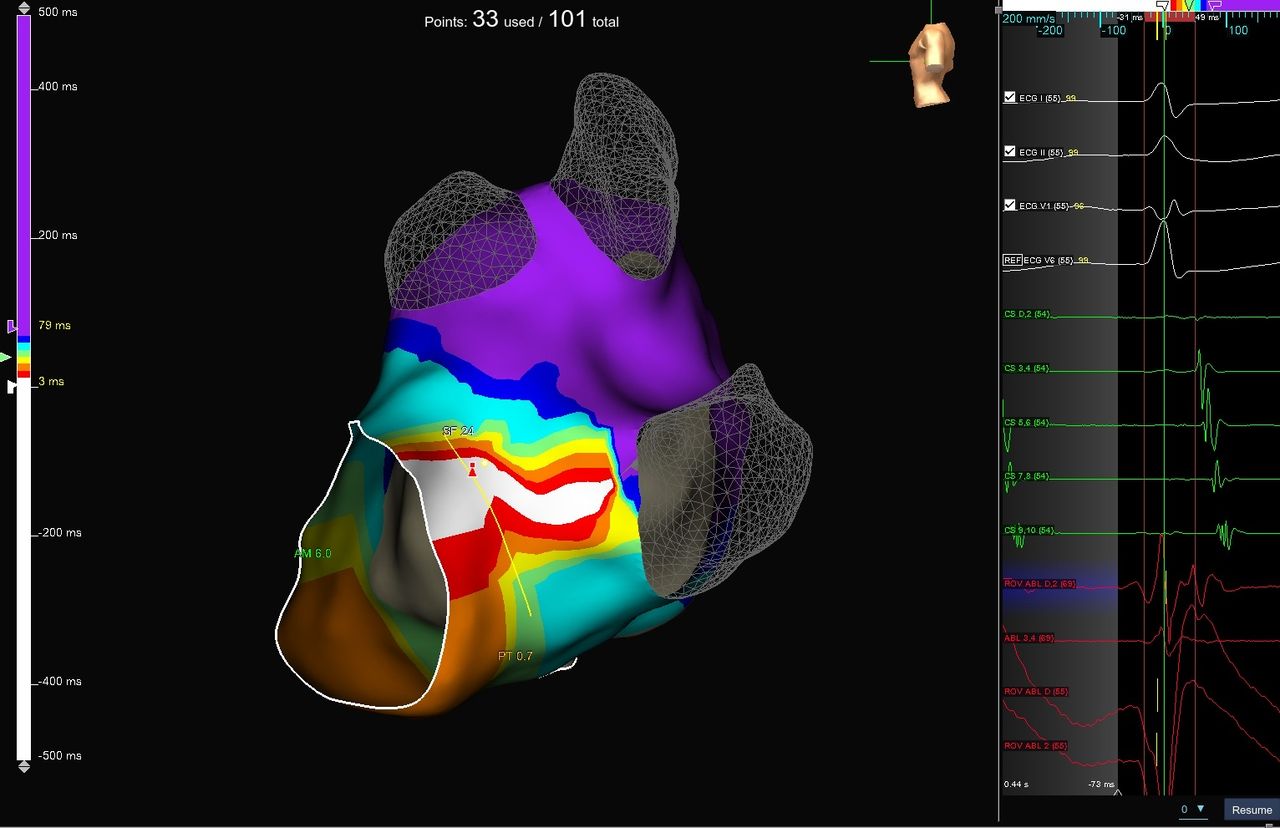Click the purple caliper marker above timeline
Image resolution: width=1280 pixels, height=828 pixels.
[1214, 6]
